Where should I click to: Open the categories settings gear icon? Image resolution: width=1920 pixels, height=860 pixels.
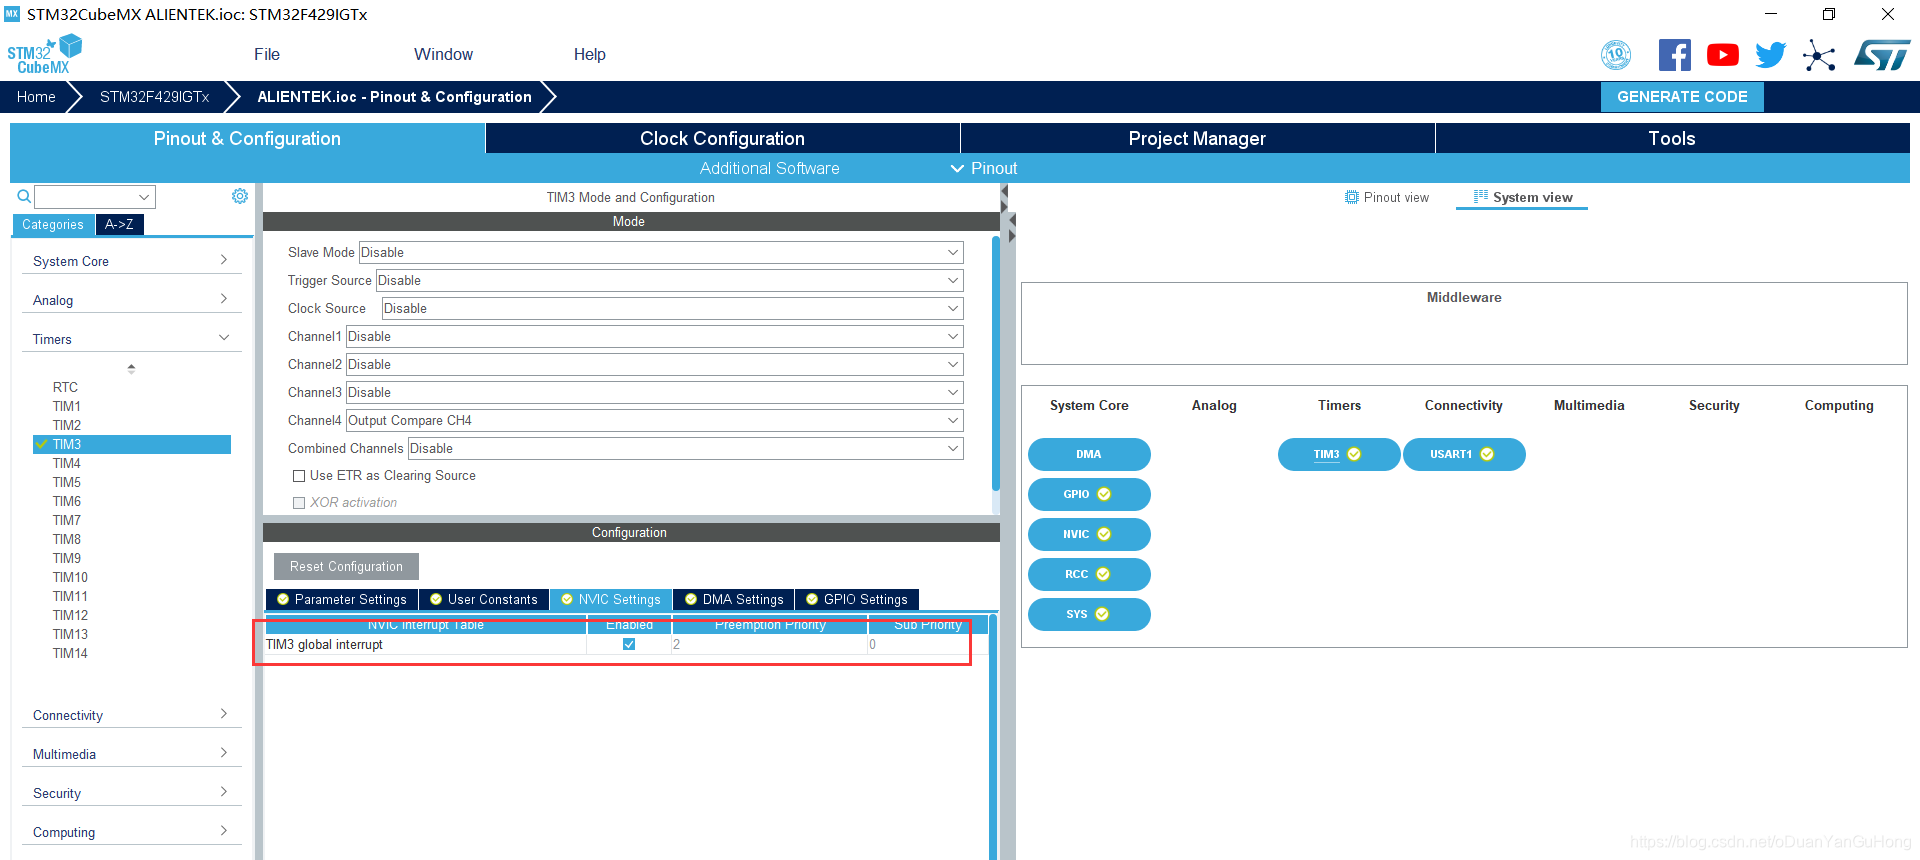[x=240, y=196]
